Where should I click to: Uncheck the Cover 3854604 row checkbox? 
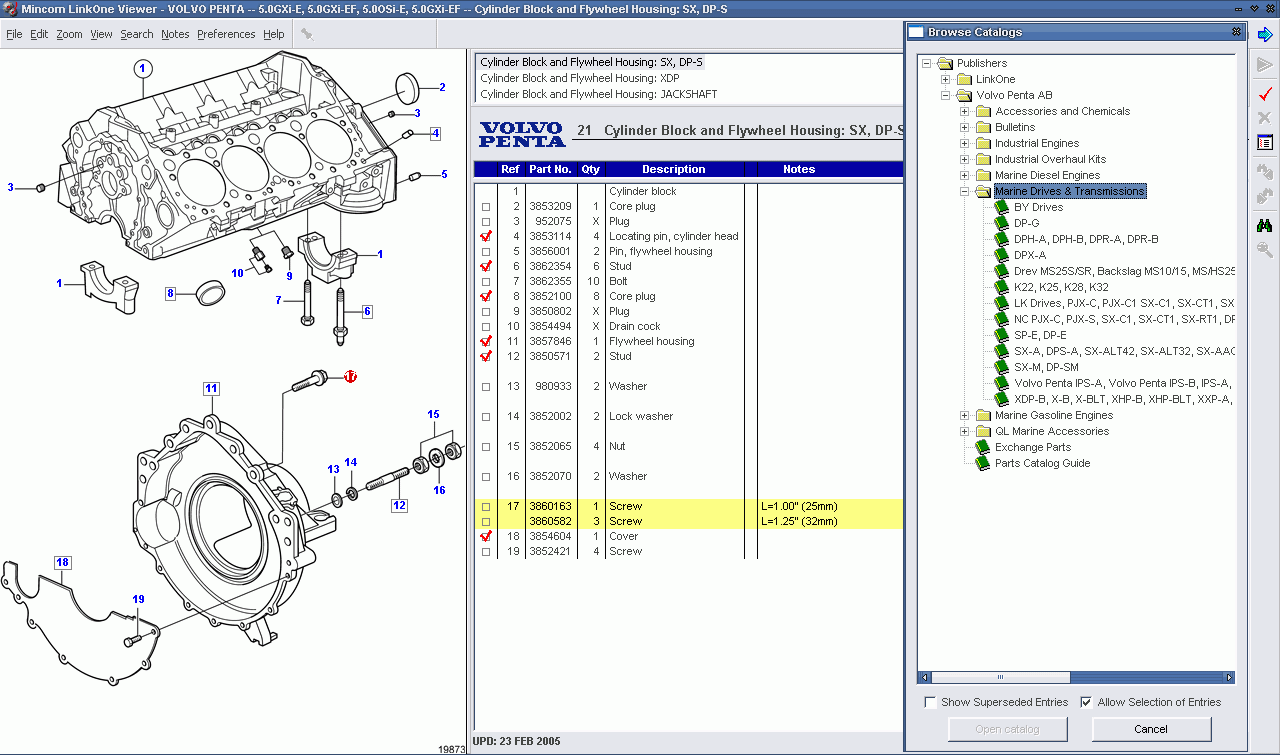point(486,537)
